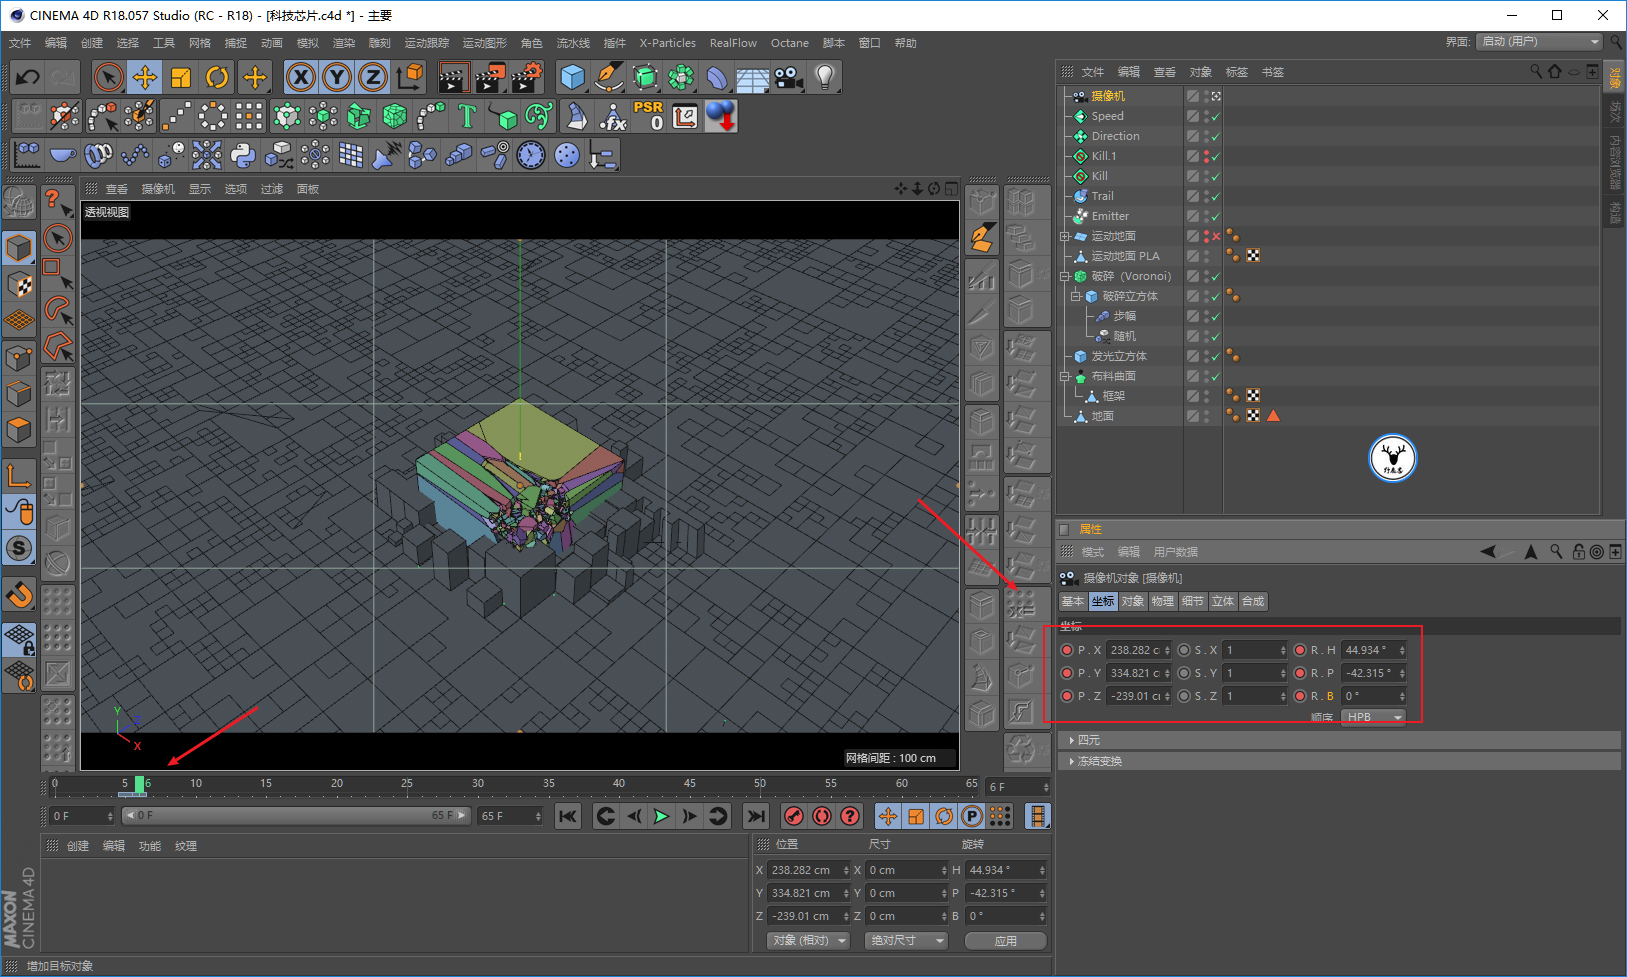The image size is (1627, 977).
Task: Toggle Parameter P keyframe recording
Action: pyautogui.click(x=972, y=816)
